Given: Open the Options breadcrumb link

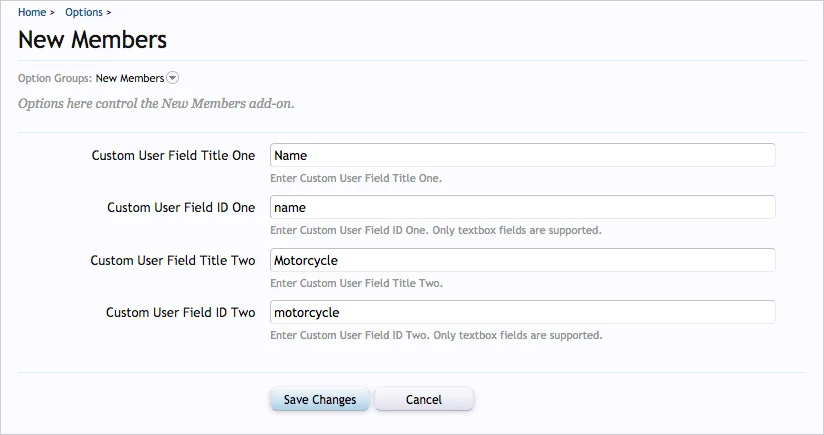Looking at the screenshot, I should click(x=83, y=12).
